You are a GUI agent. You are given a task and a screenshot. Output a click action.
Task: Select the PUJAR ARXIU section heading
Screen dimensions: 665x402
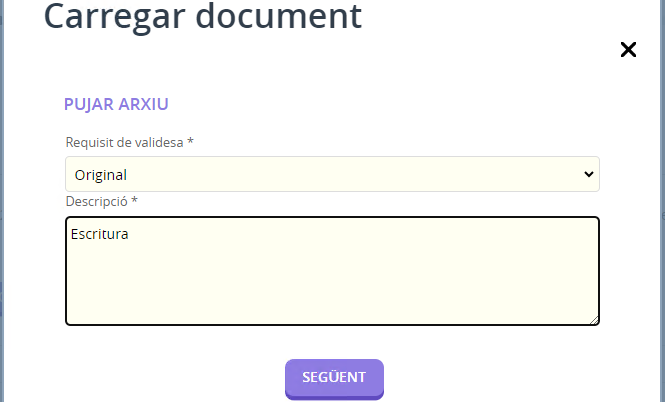tap(116, 104)
